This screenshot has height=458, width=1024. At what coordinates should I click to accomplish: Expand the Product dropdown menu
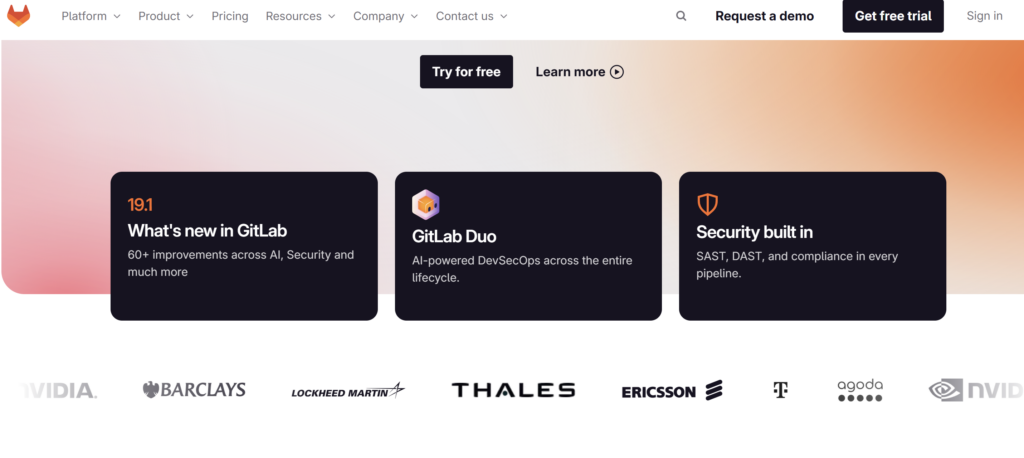[166, 16]
